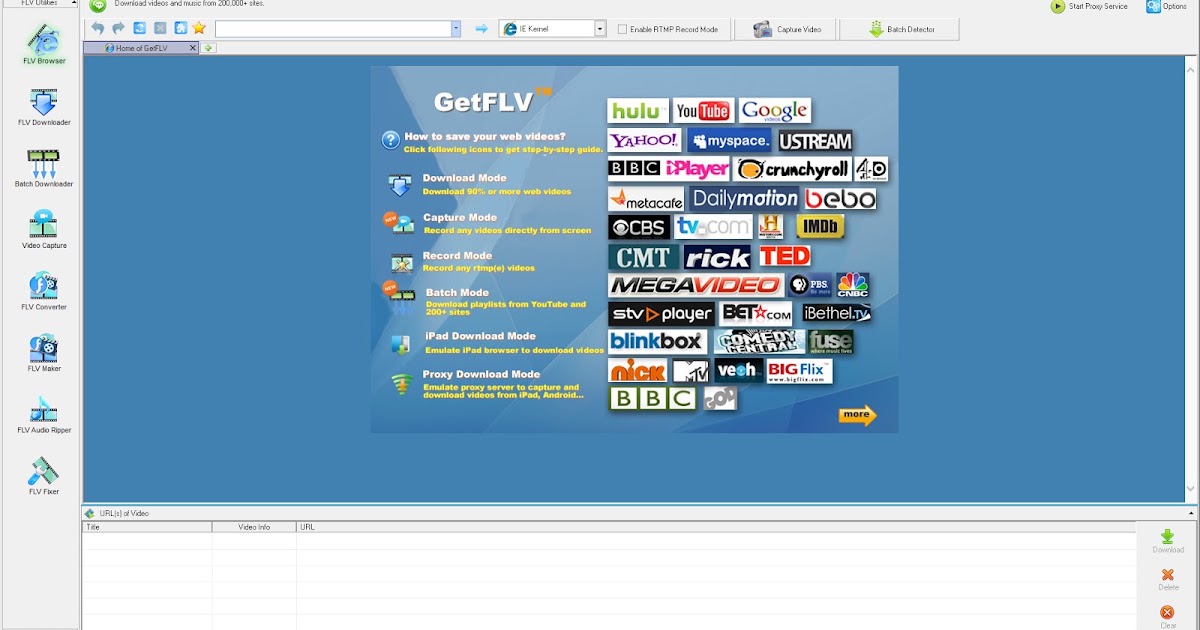This screenshot has width=1200, height=630.
Task: Click the yellow more arrow button
Action: tap(857, 415)
